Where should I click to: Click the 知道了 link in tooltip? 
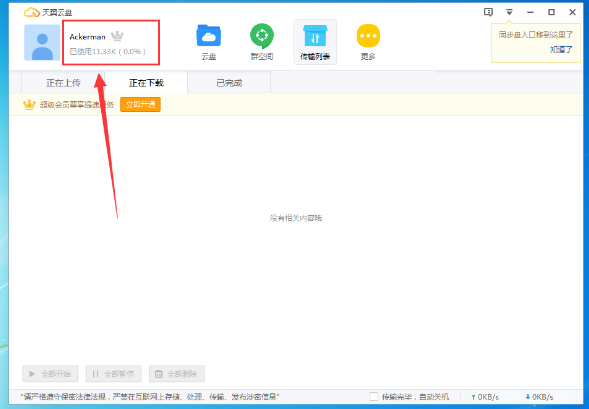pyautogui.click(x=561, y=49)
